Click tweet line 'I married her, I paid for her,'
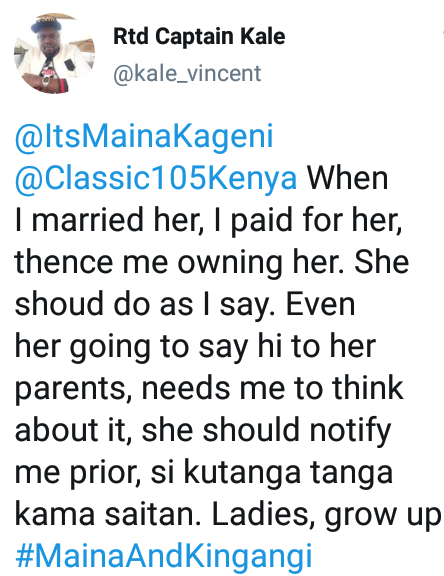The image size is (444, 576). [x=208, y=221]
